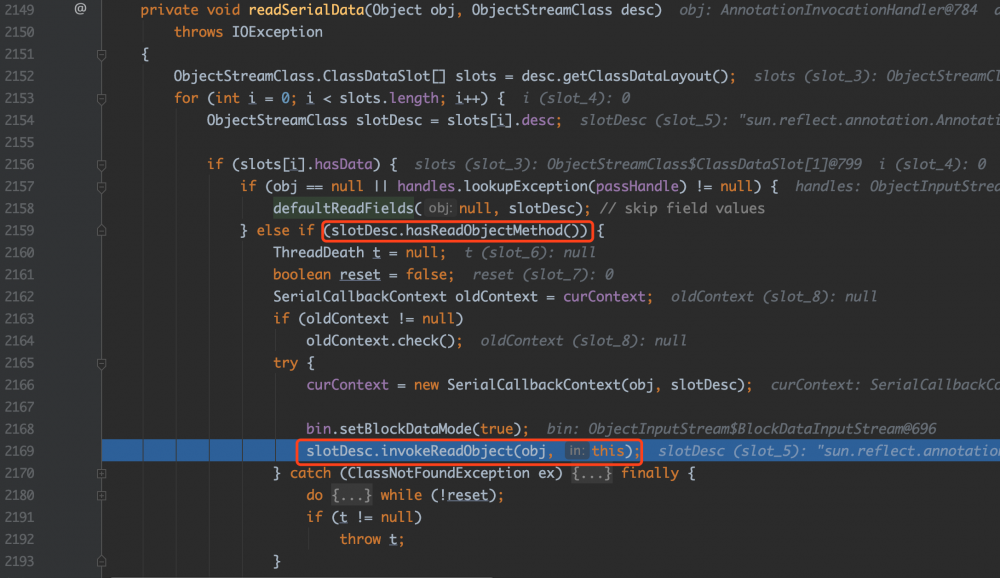Click the defaultReadFields call
This screenshot has height=578, width=1000.
[x=343, y=208]
